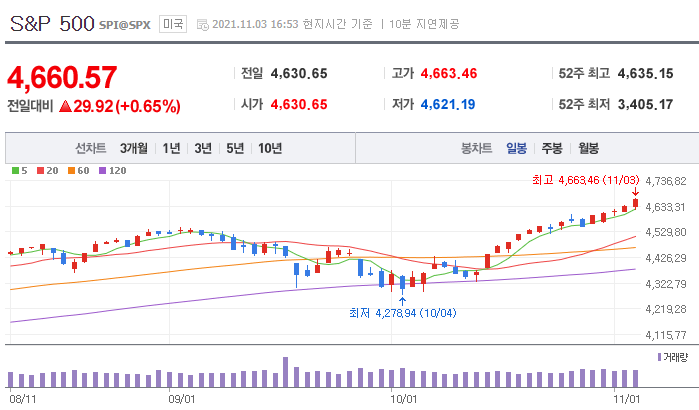
Task: Click the 최고 4,663.46 (11/03) chart annotation
Action: point(586,180)
